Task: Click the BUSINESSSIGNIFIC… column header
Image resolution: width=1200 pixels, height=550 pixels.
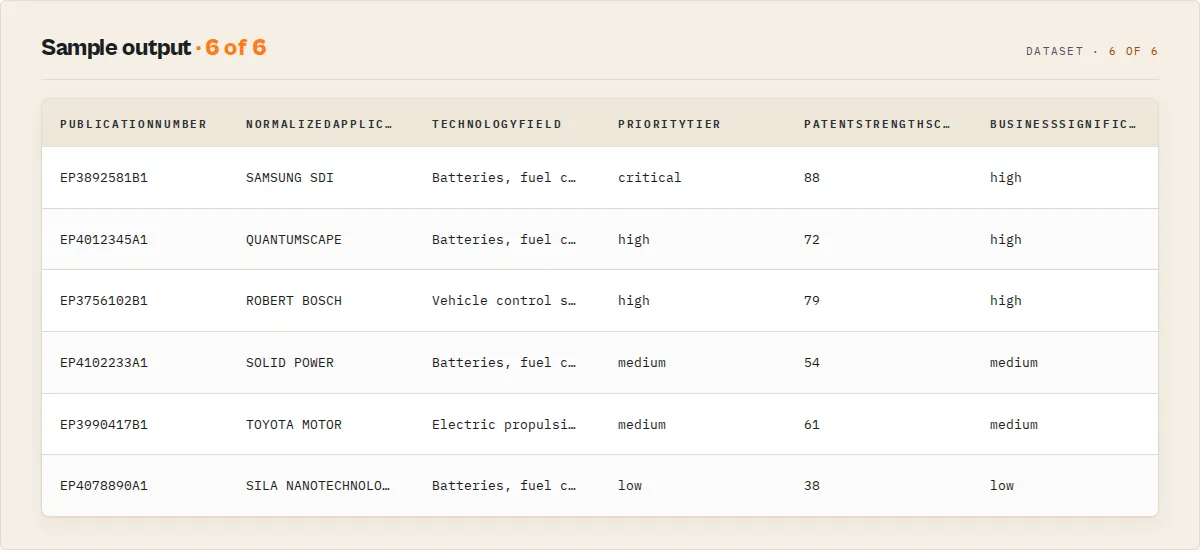Action: [x=1063, y=125]
